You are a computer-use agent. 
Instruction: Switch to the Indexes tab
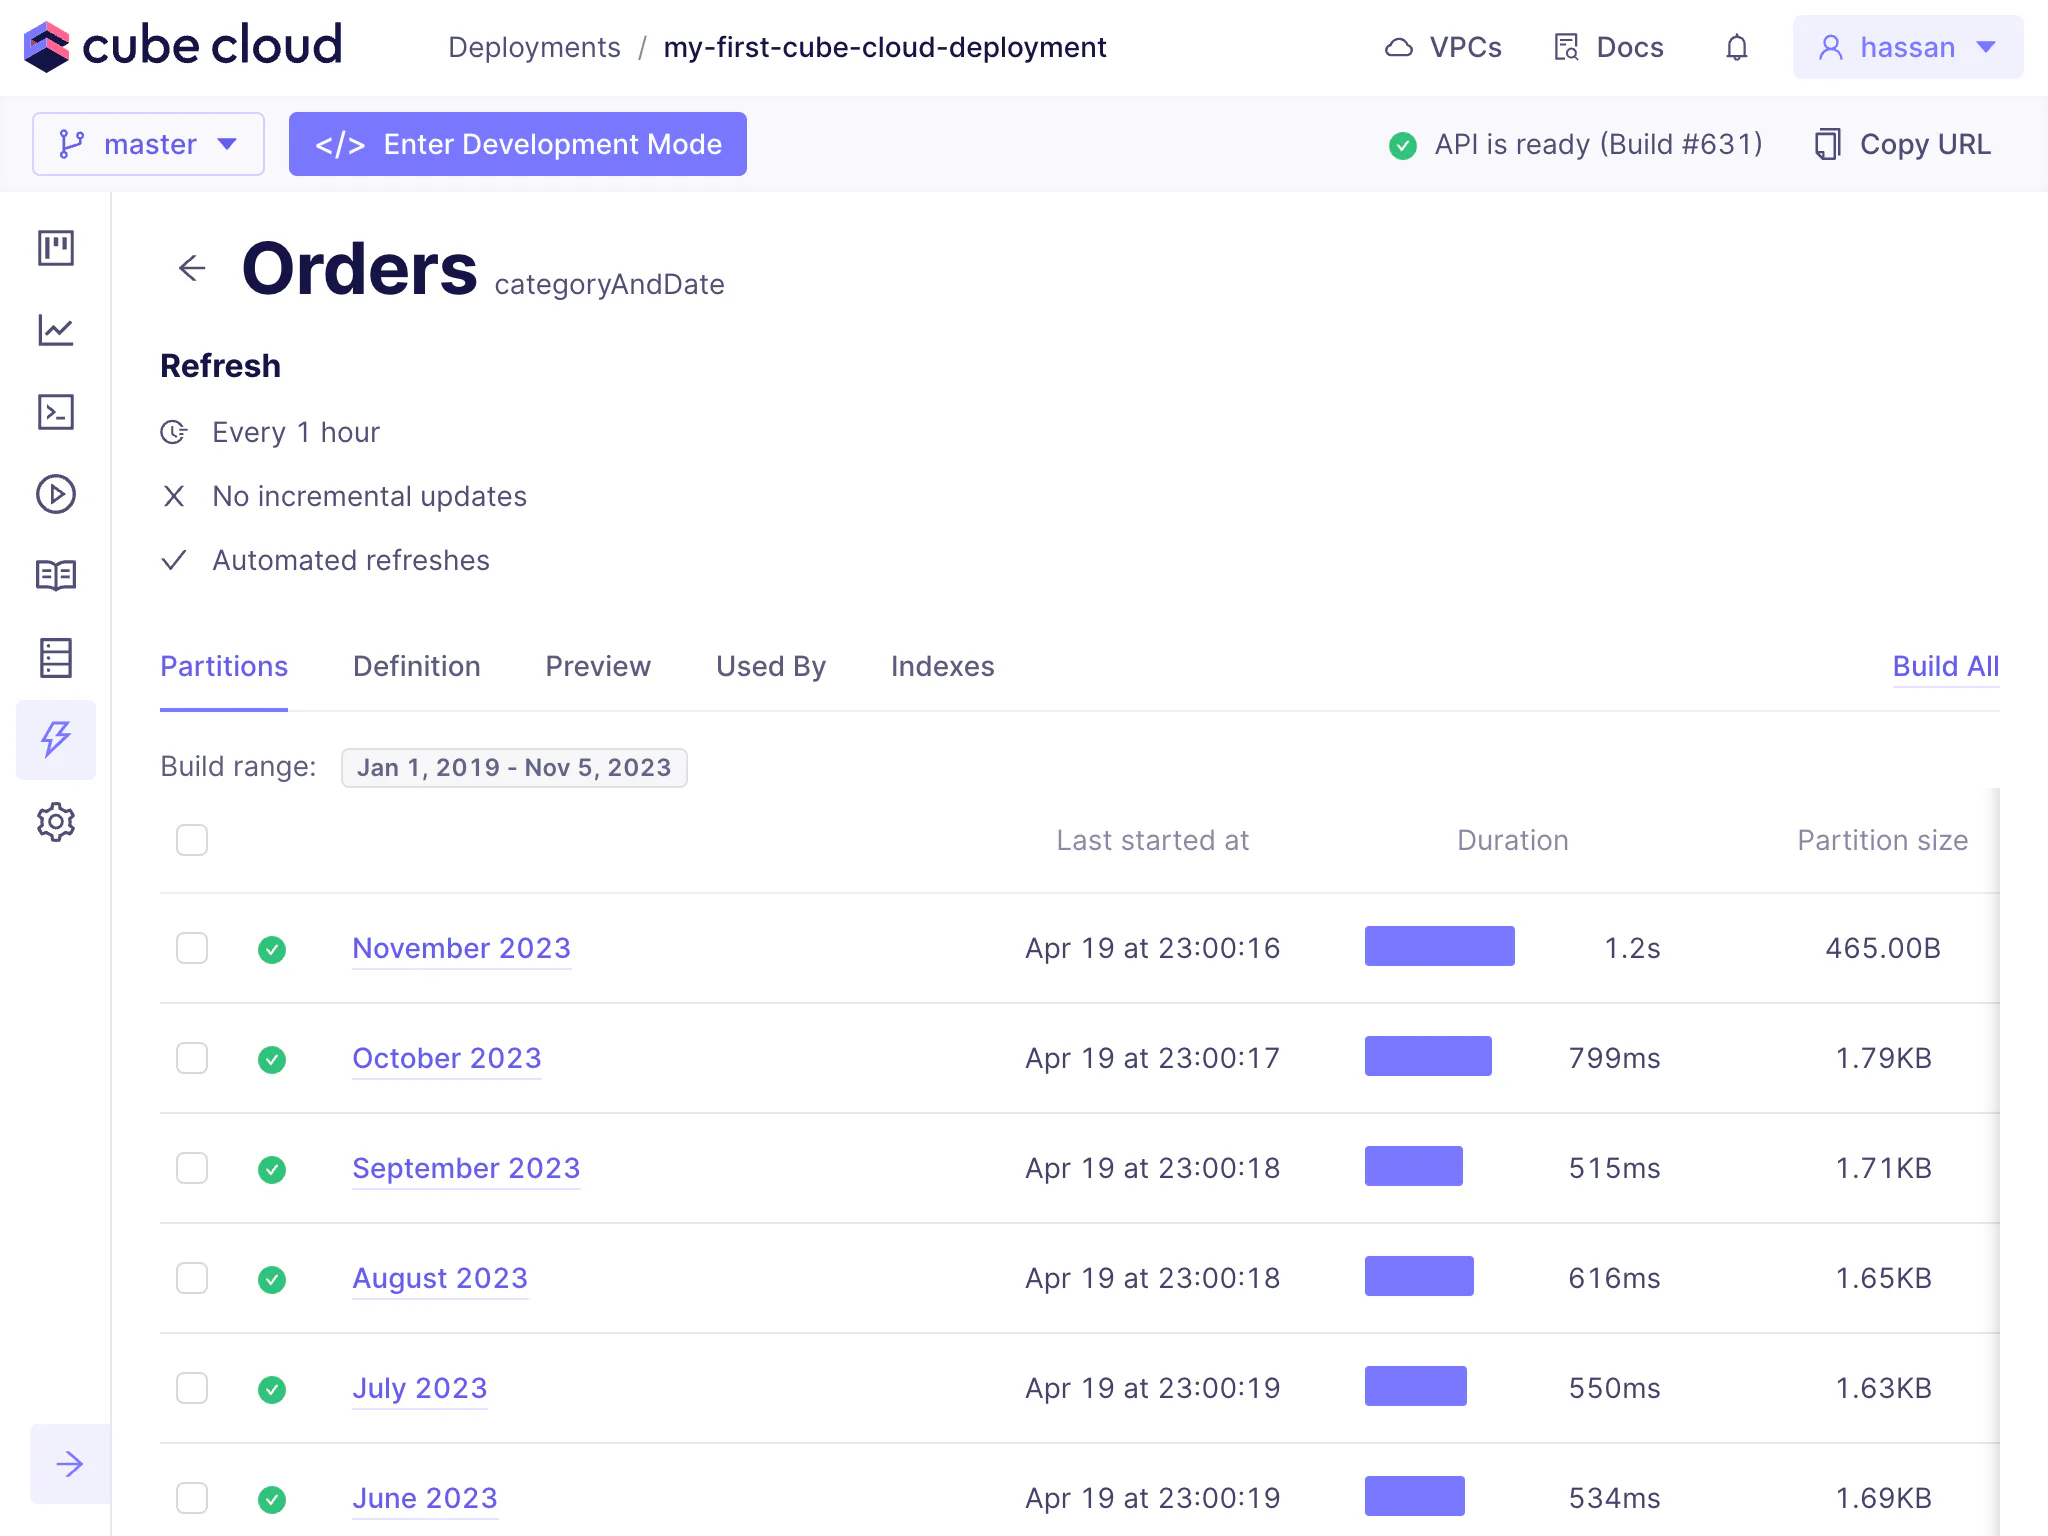[x=942, y=666]
